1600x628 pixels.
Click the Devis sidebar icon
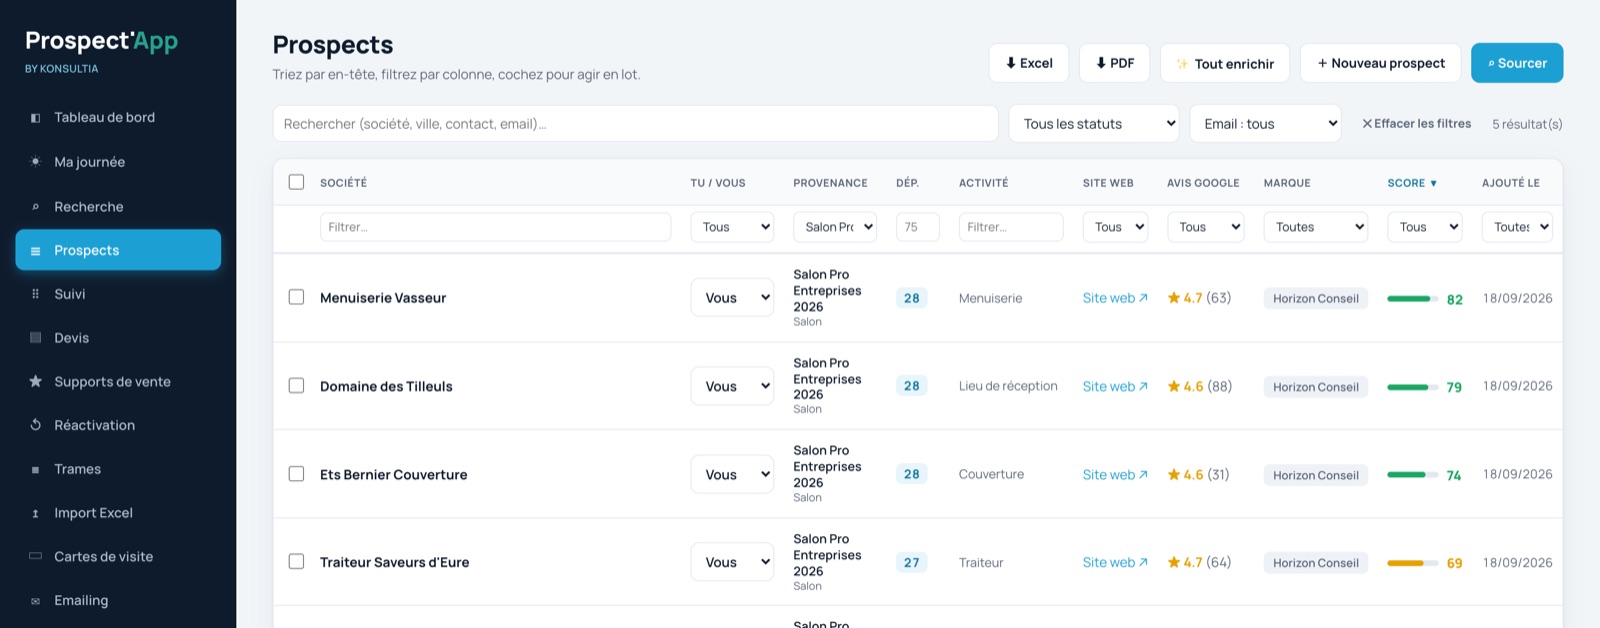pyautogui.click(x=35, y=338)
